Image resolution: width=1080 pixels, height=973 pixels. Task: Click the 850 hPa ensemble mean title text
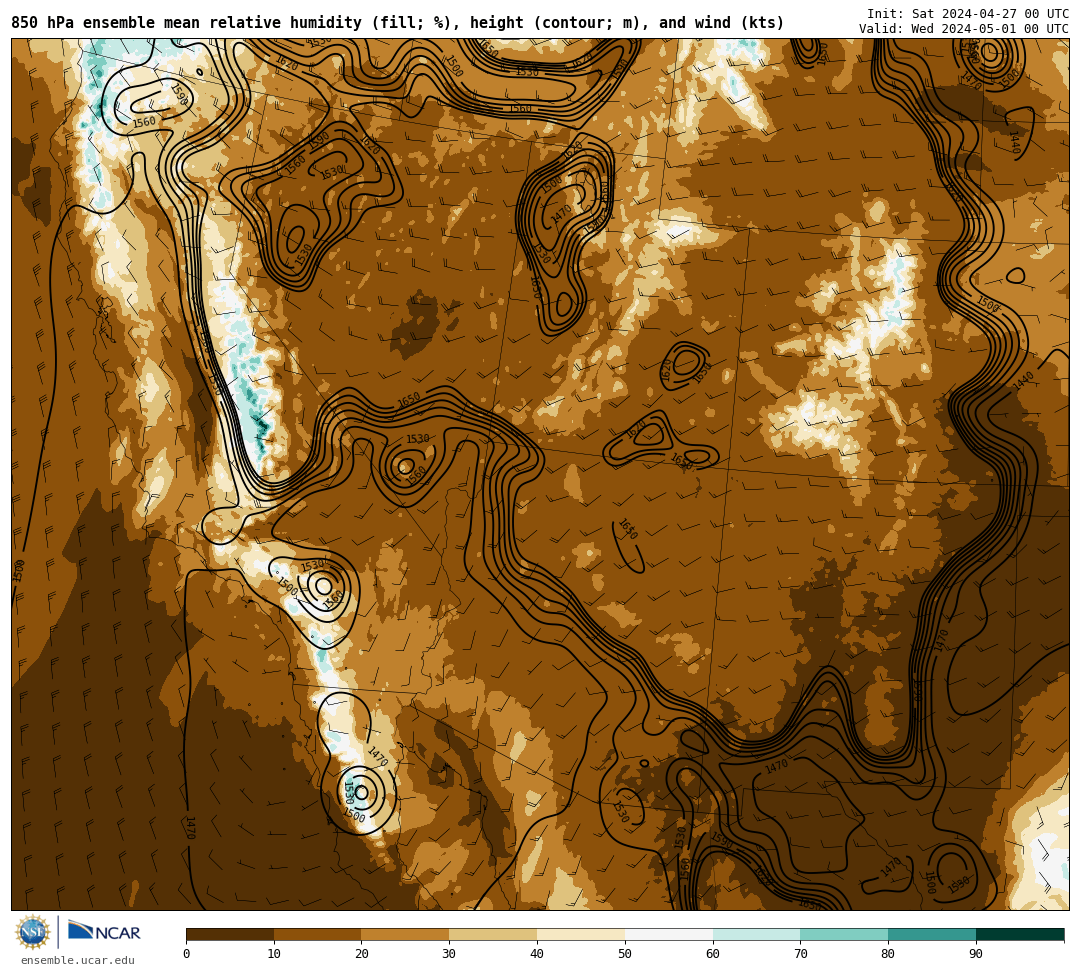point(397,23)
